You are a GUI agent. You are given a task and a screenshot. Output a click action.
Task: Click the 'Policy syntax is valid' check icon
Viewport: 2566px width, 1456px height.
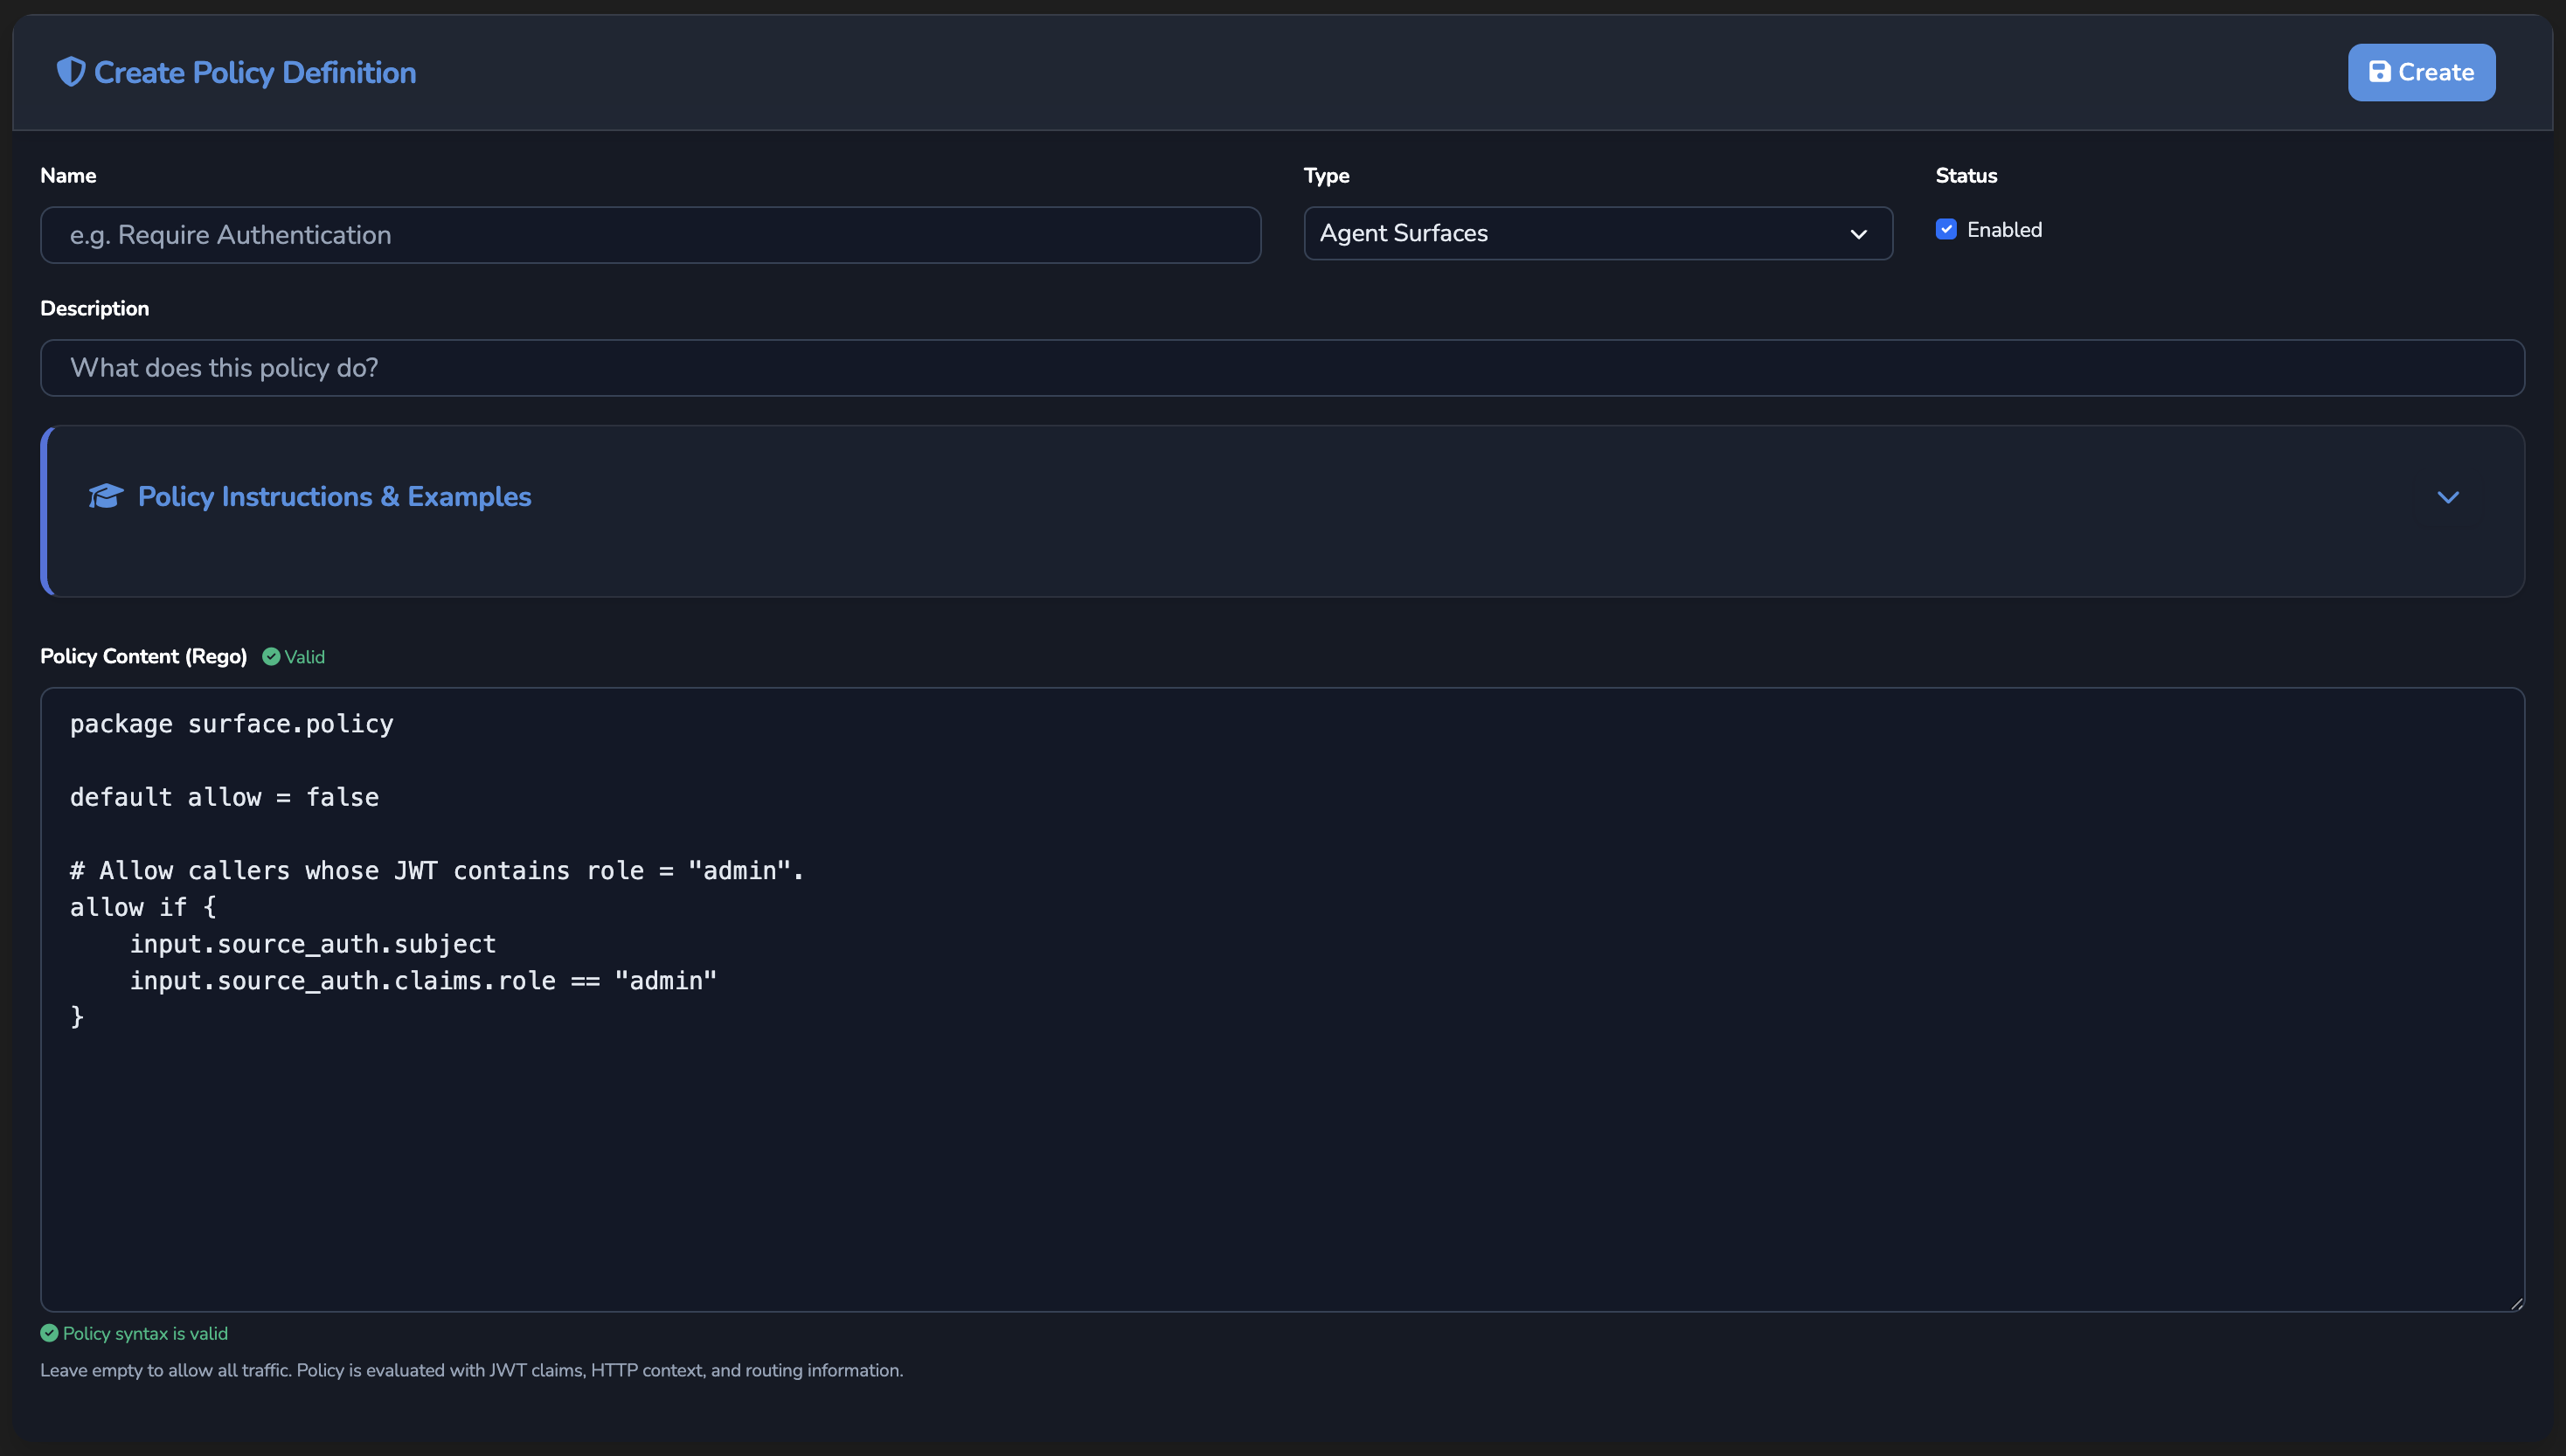49,1333
